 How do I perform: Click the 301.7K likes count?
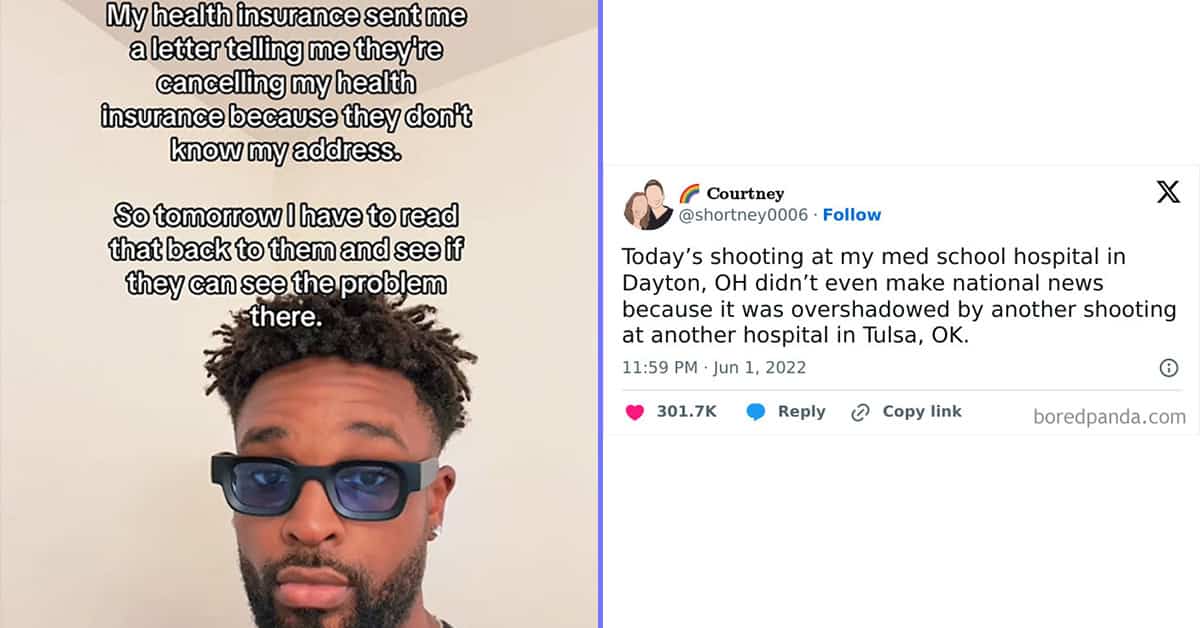pos(687,412)
